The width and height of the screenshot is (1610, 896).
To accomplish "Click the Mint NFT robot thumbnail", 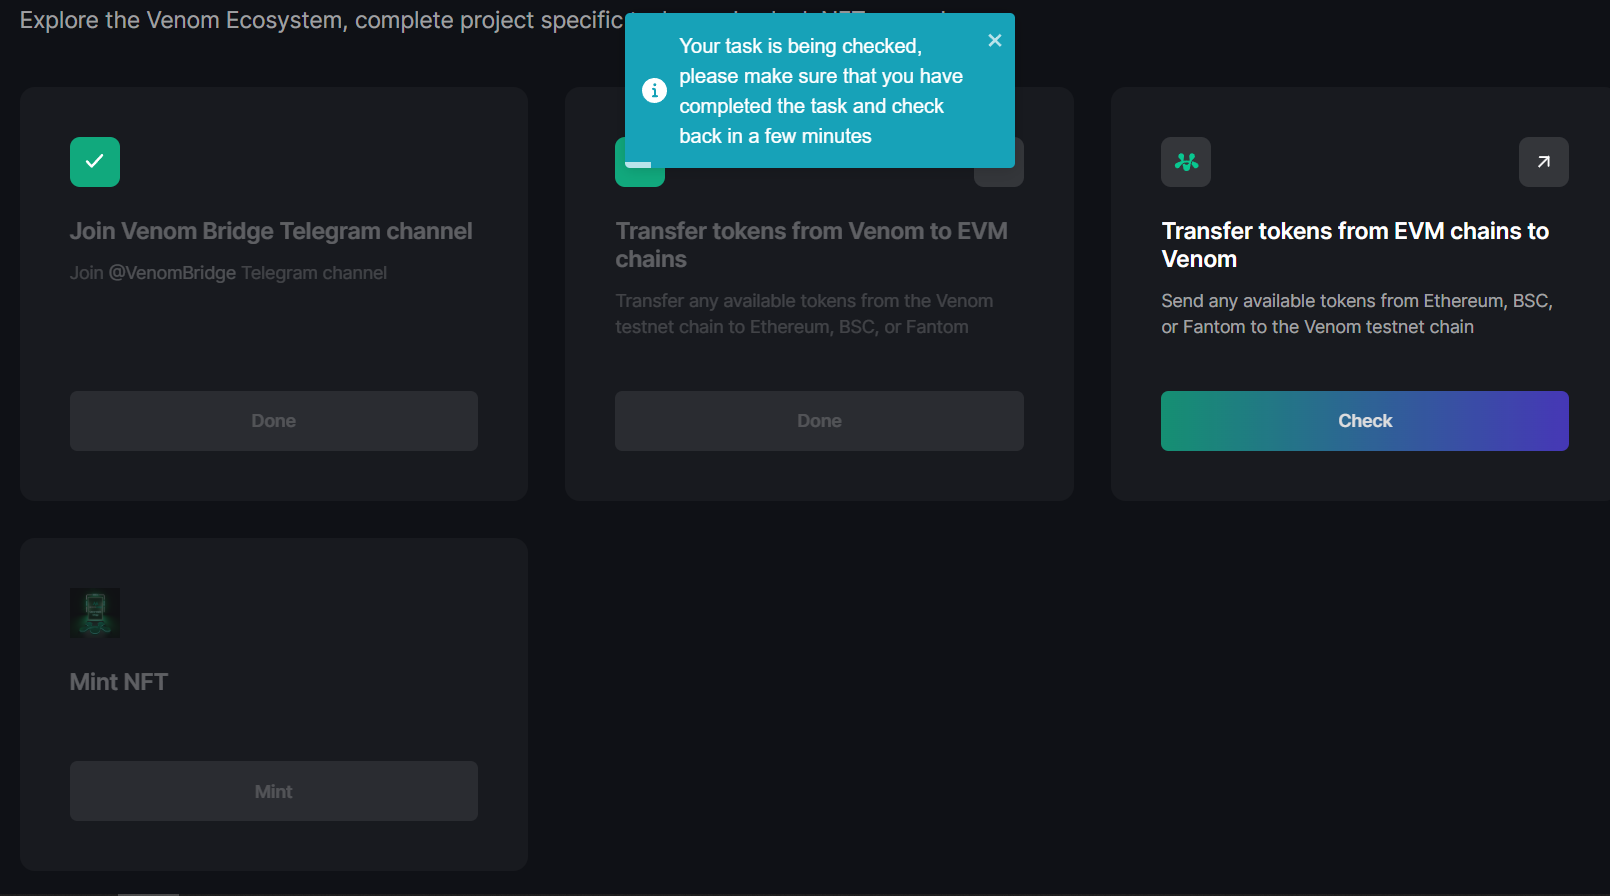I will click(x=95, y=613).
